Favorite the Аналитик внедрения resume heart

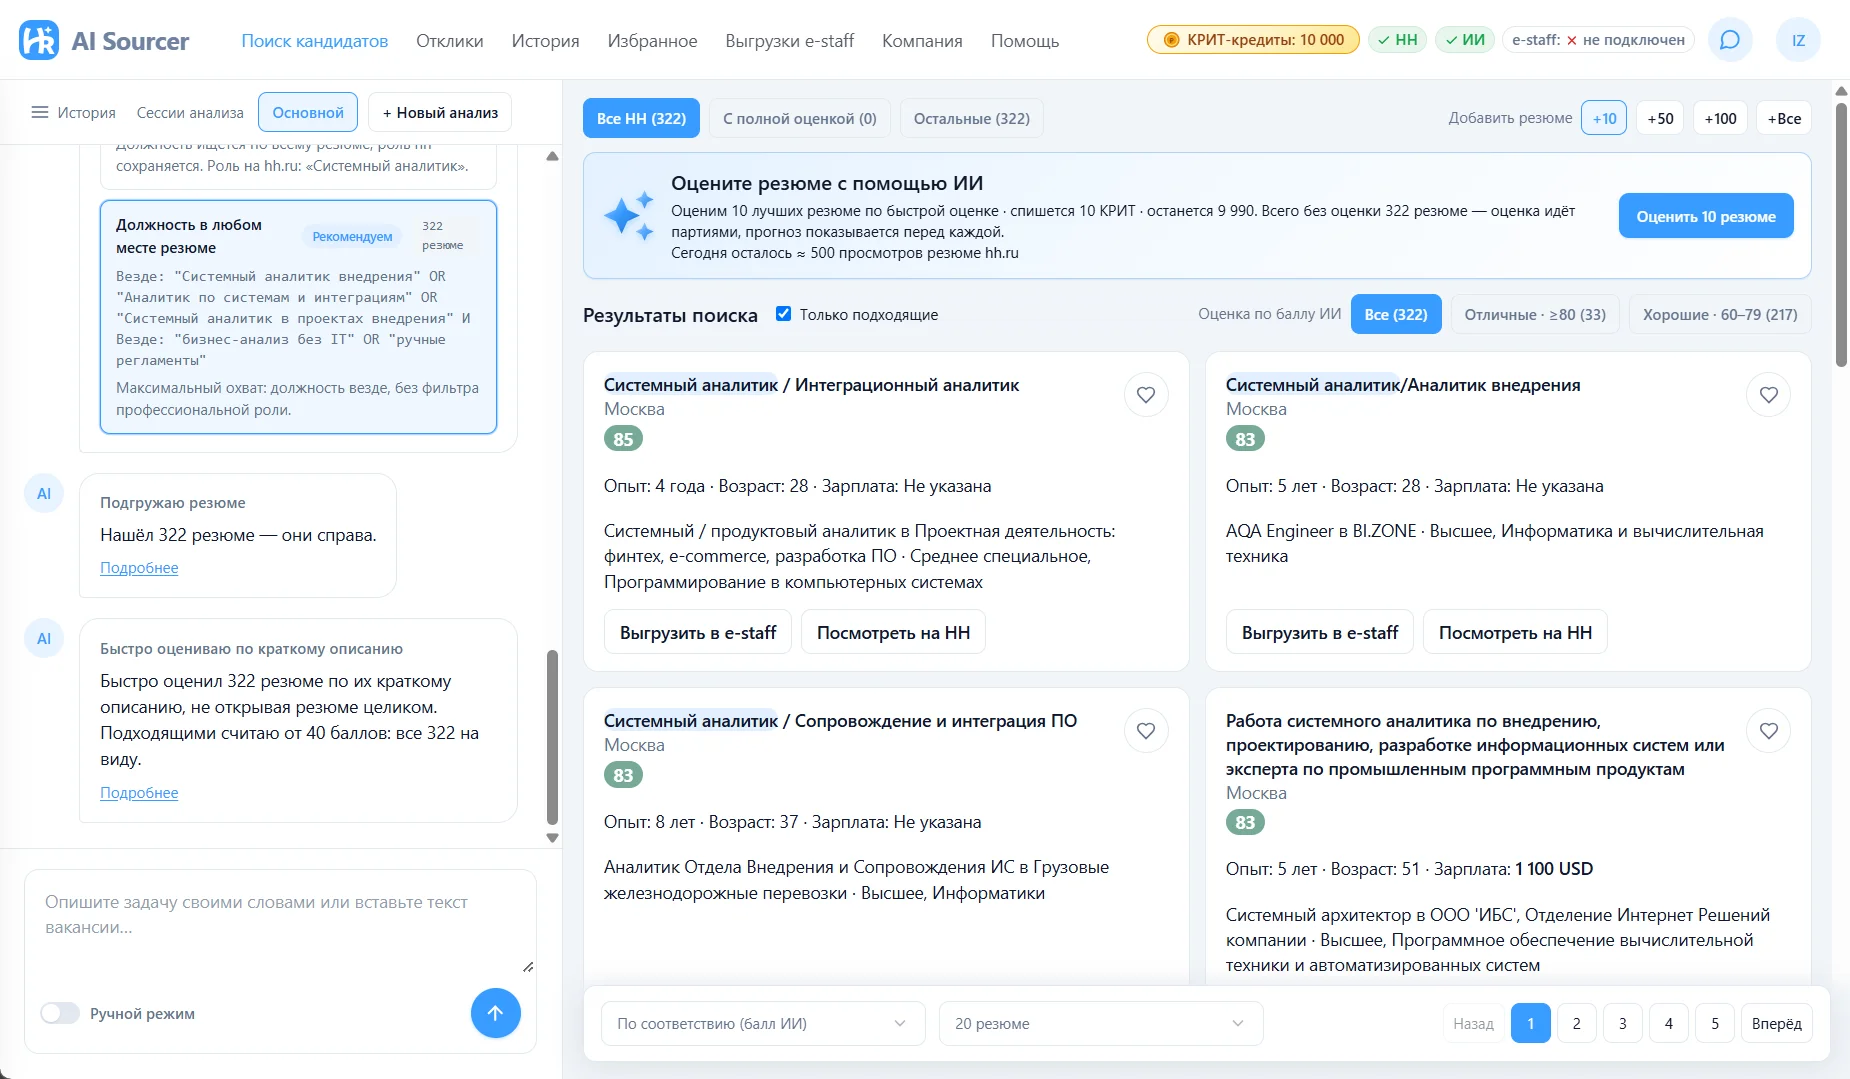pyautogui.click(x=1768, y=395)
